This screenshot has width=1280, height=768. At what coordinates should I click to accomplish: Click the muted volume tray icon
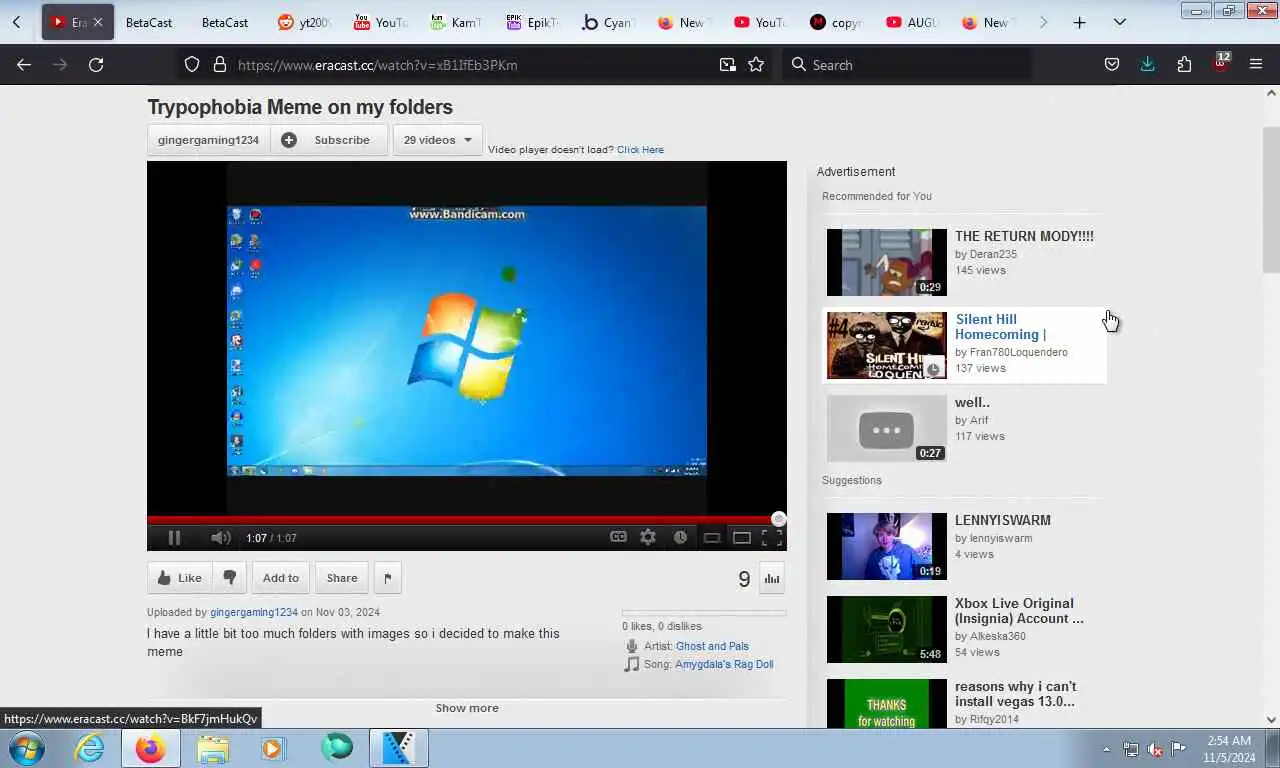[x=1155, y=749]
